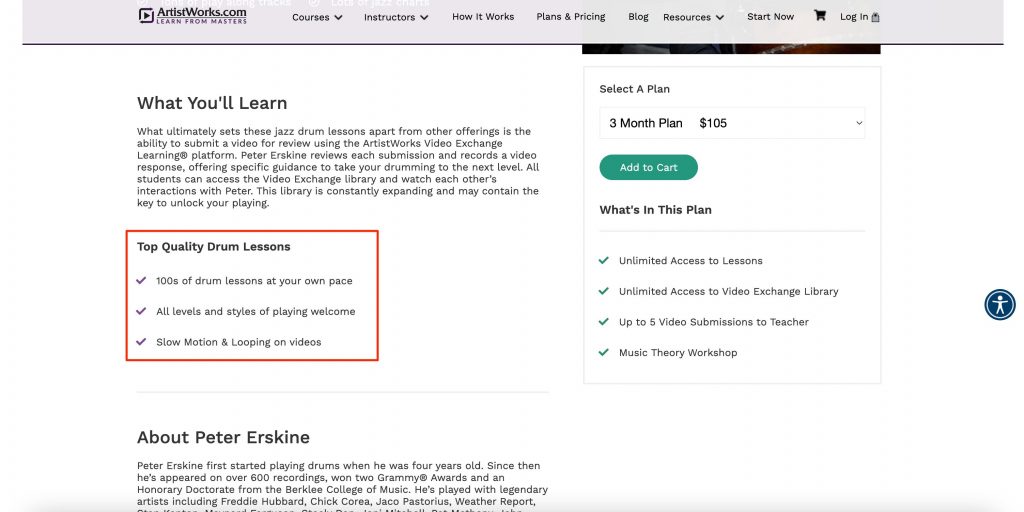Viewport: 1024px width, 512px height.
Task: Click the Top Quality Drum Lessons heading
Action: click(214, 247)
